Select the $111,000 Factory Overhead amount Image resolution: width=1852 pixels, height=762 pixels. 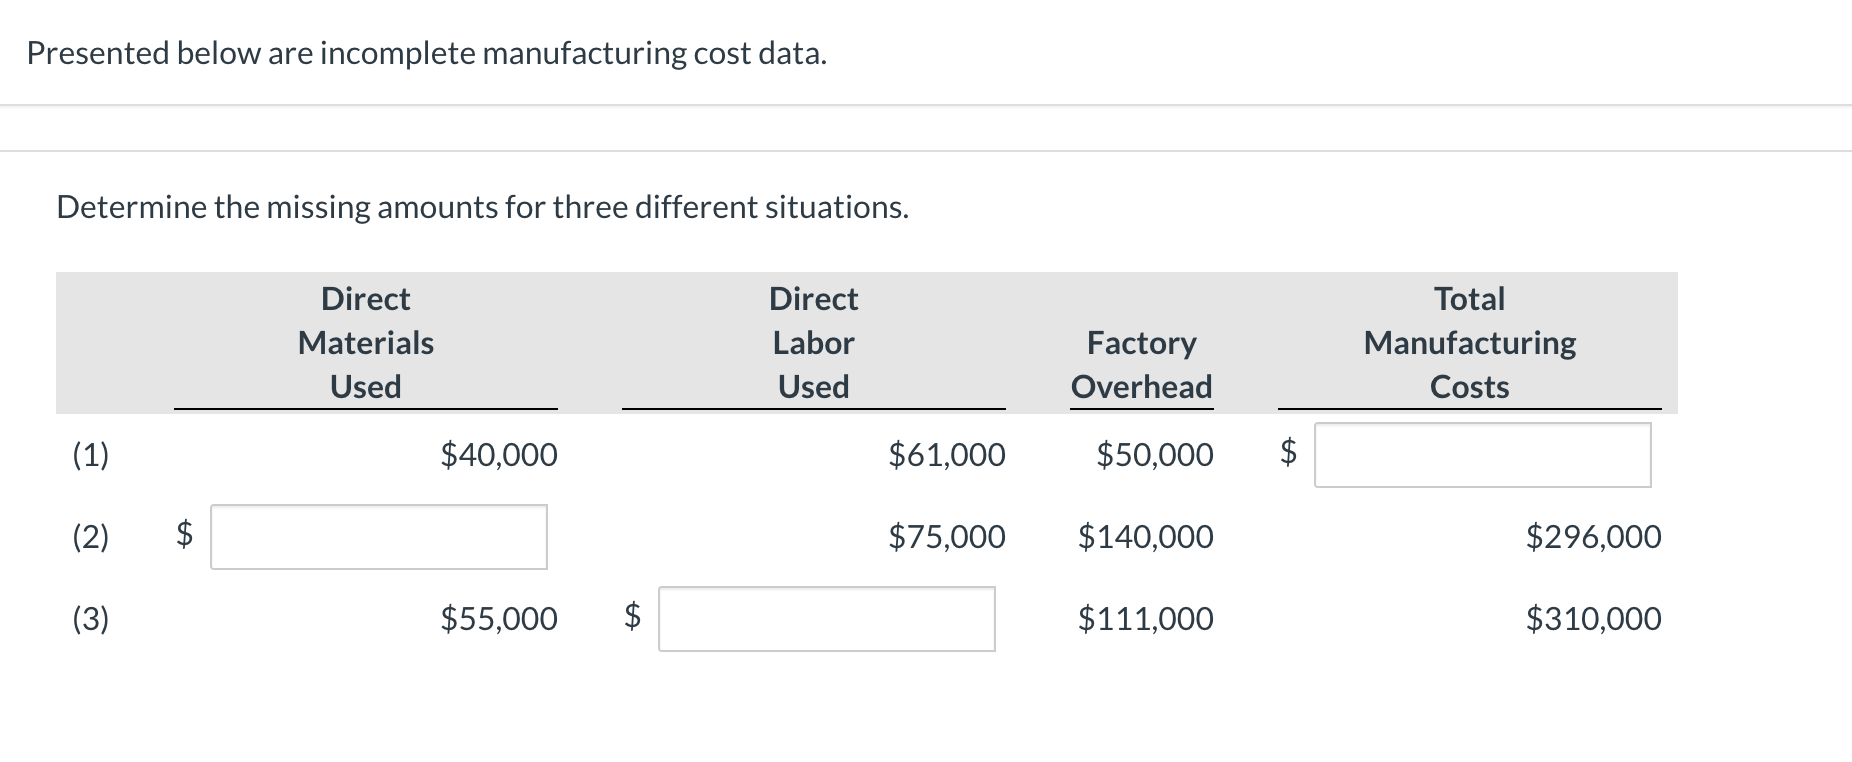click(x=1146, y=619)
